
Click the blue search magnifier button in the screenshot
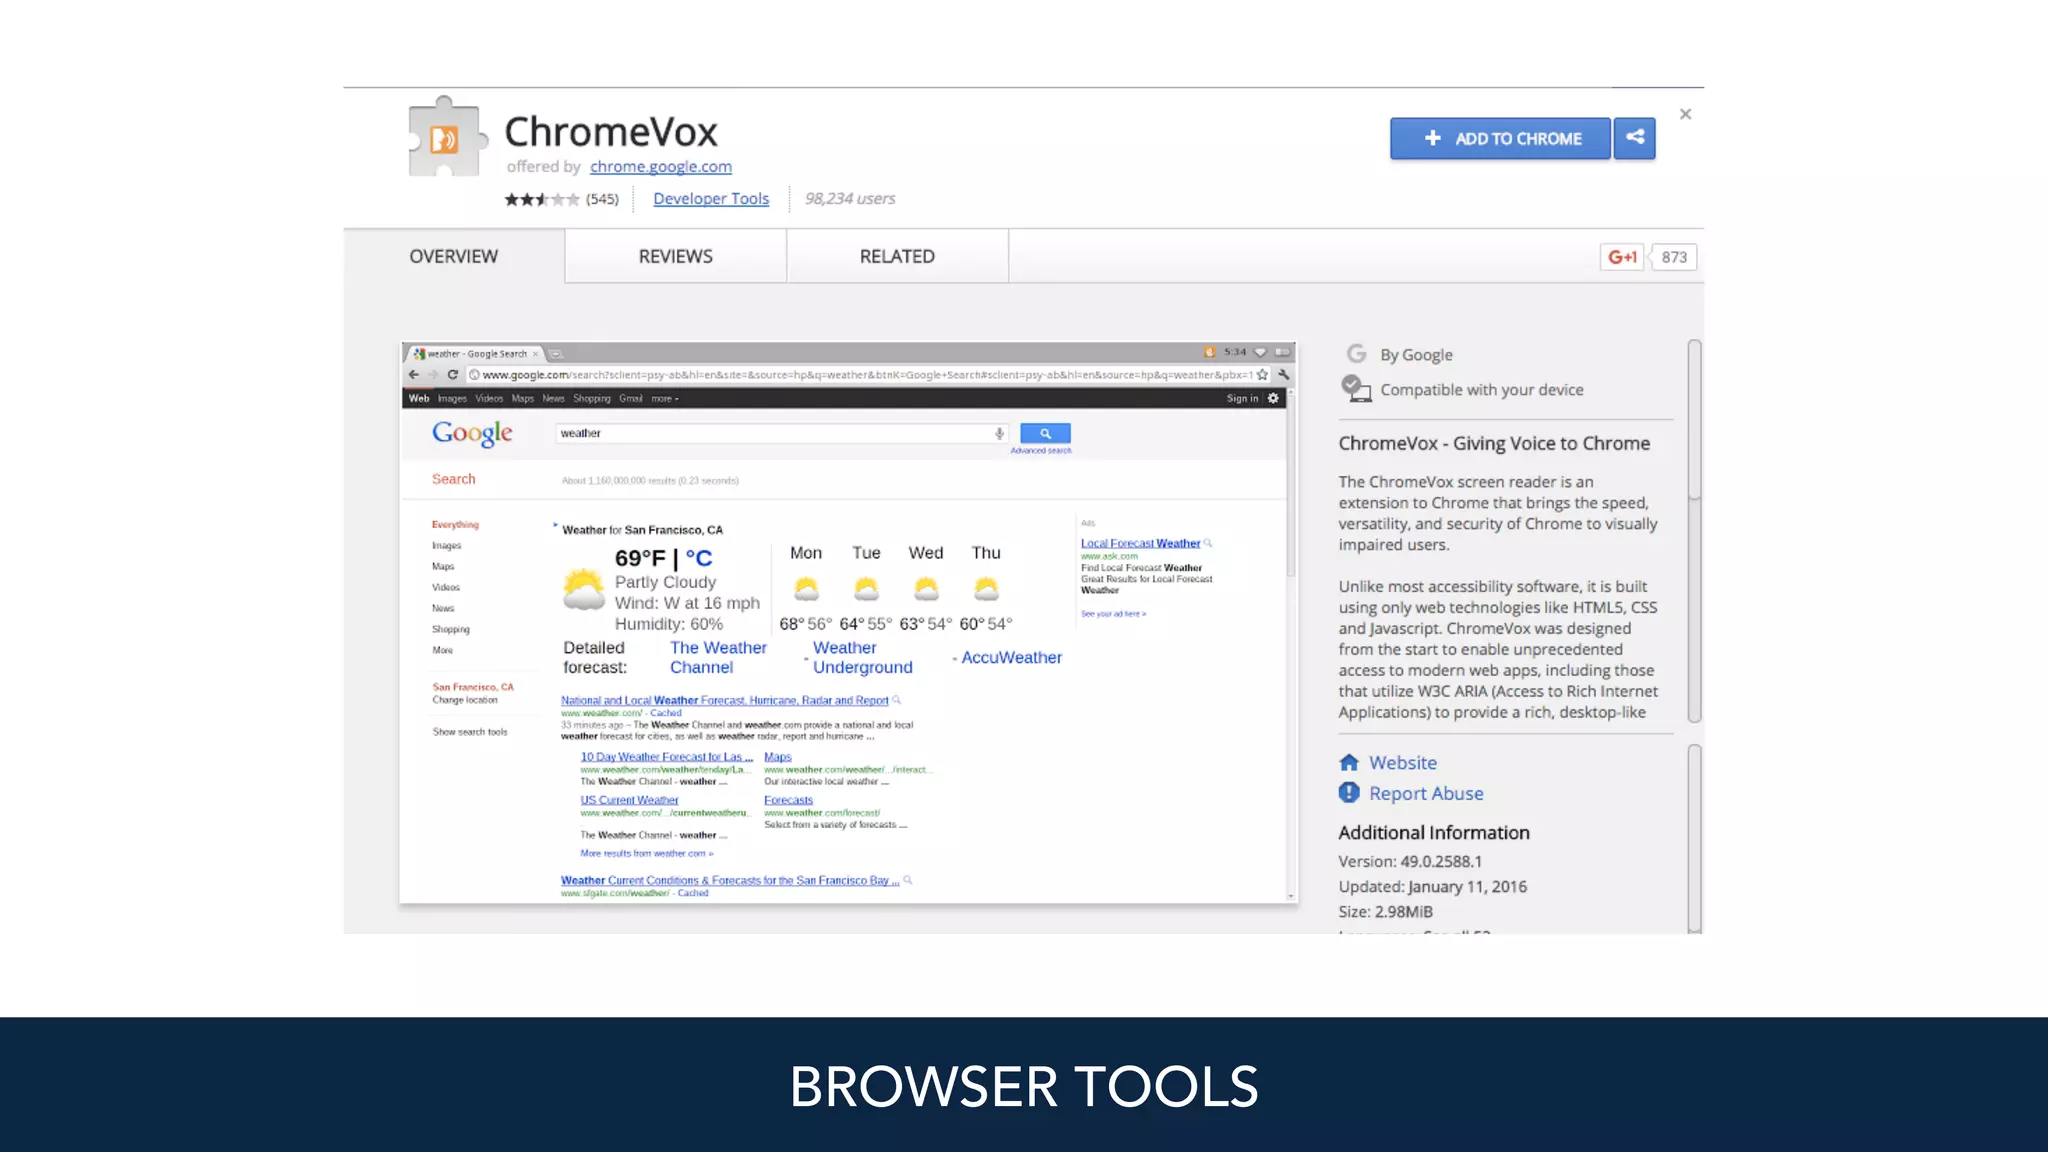tap(1045, 433)
